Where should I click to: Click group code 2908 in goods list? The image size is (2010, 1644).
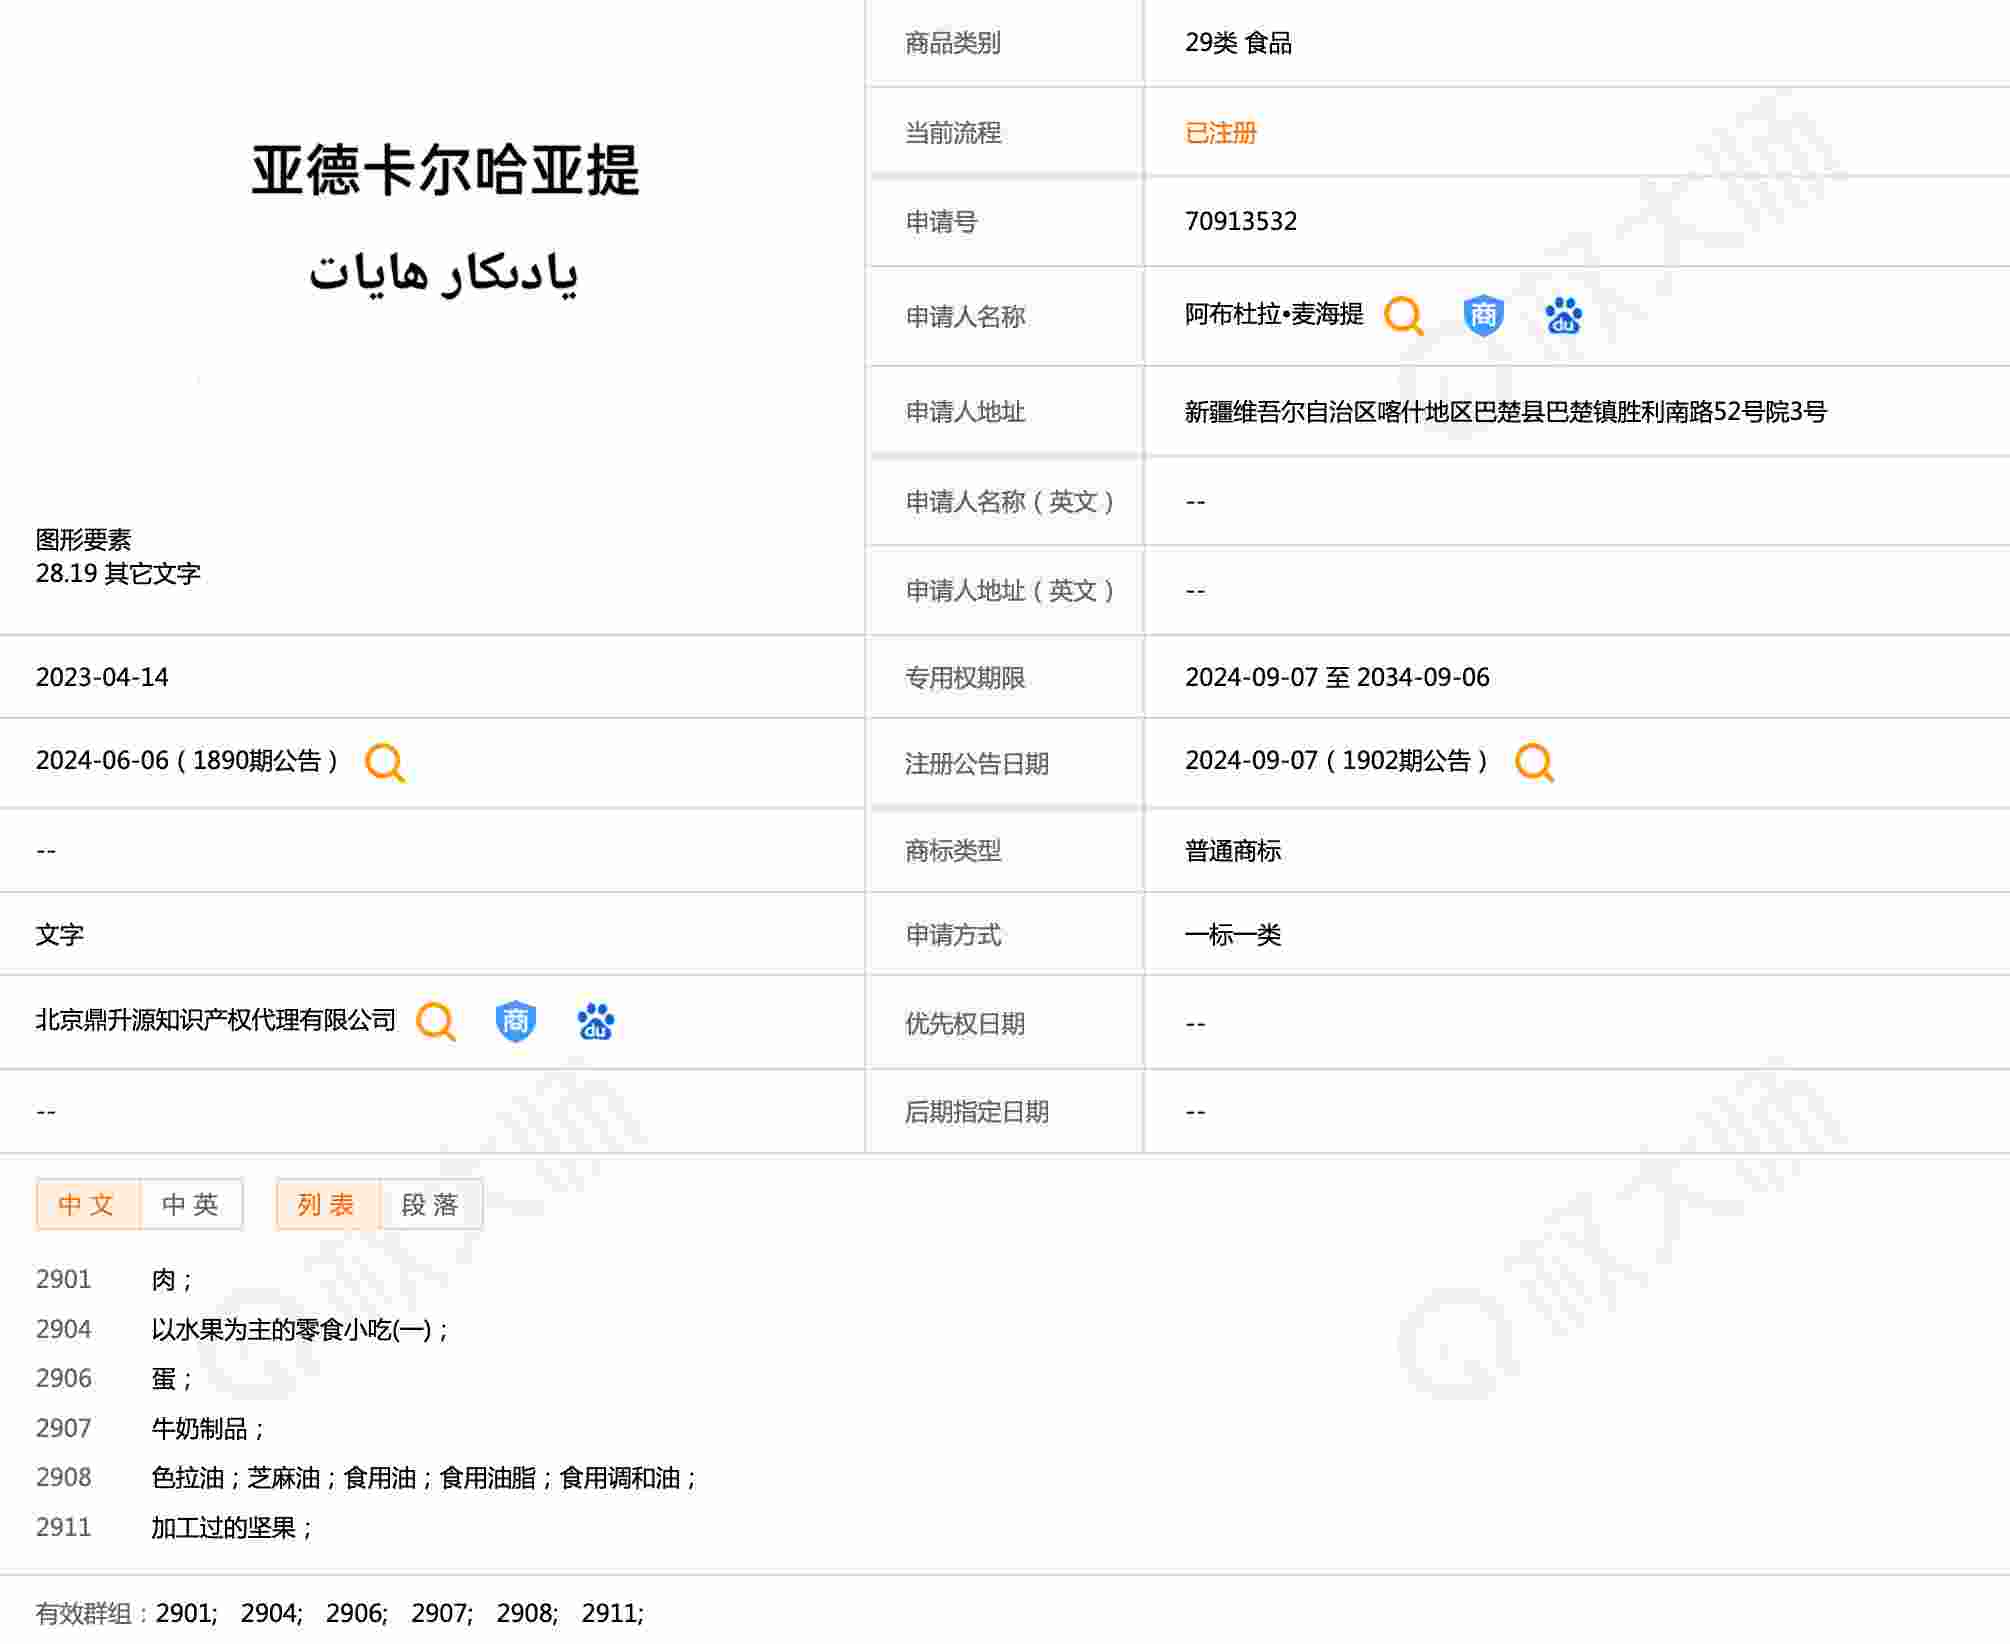(63, 1478)
